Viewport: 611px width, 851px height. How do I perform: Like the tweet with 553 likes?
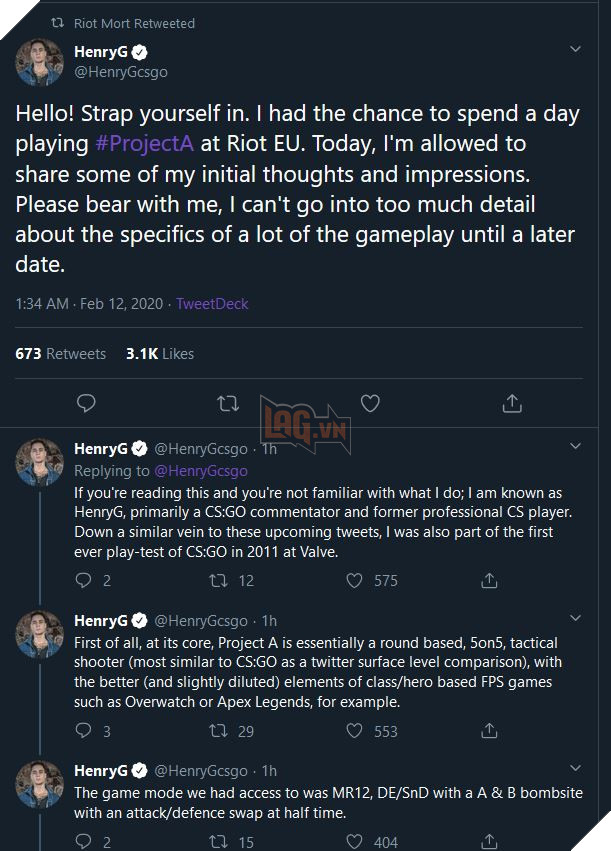tap(354, 731)
